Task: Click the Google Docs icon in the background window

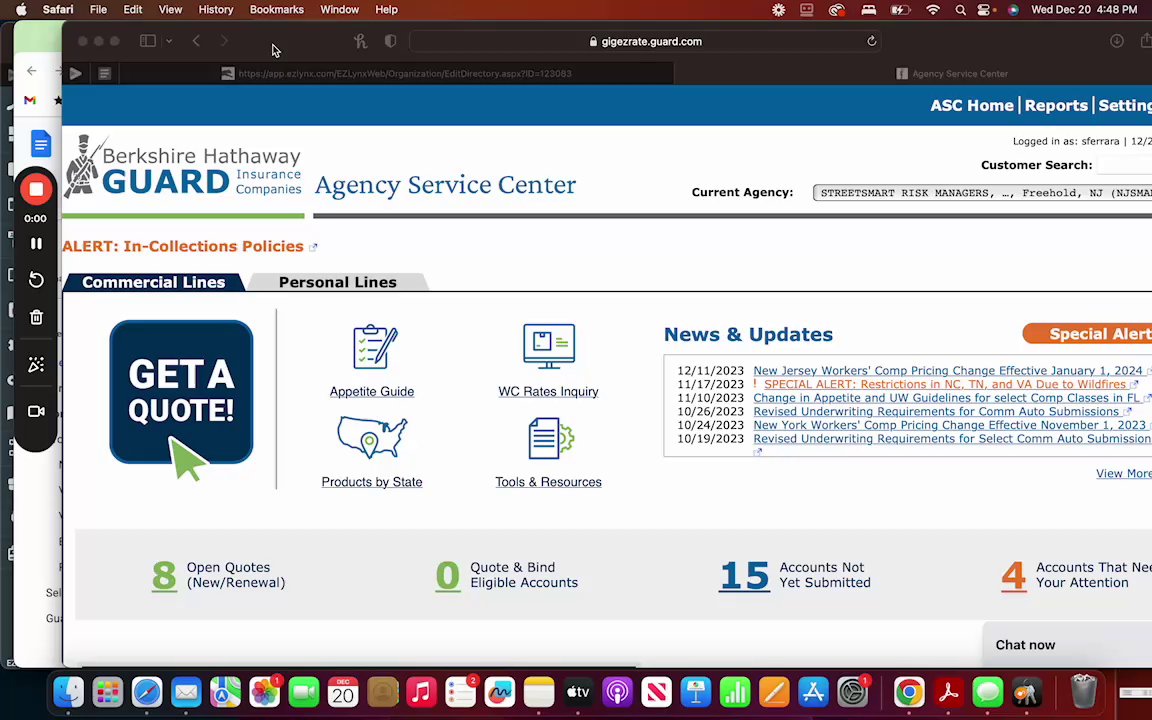Action: (40, 143)
